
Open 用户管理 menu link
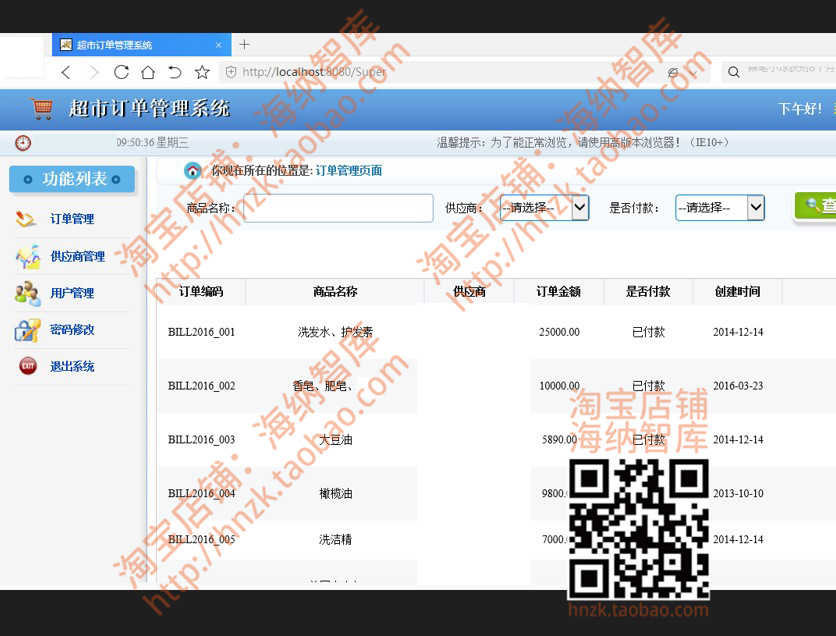coord(72,293)
